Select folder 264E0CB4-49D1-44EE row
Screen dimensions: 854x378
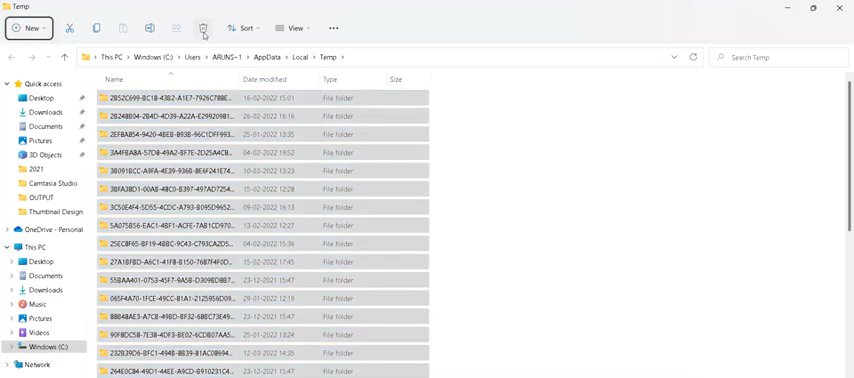click(263, 371)
